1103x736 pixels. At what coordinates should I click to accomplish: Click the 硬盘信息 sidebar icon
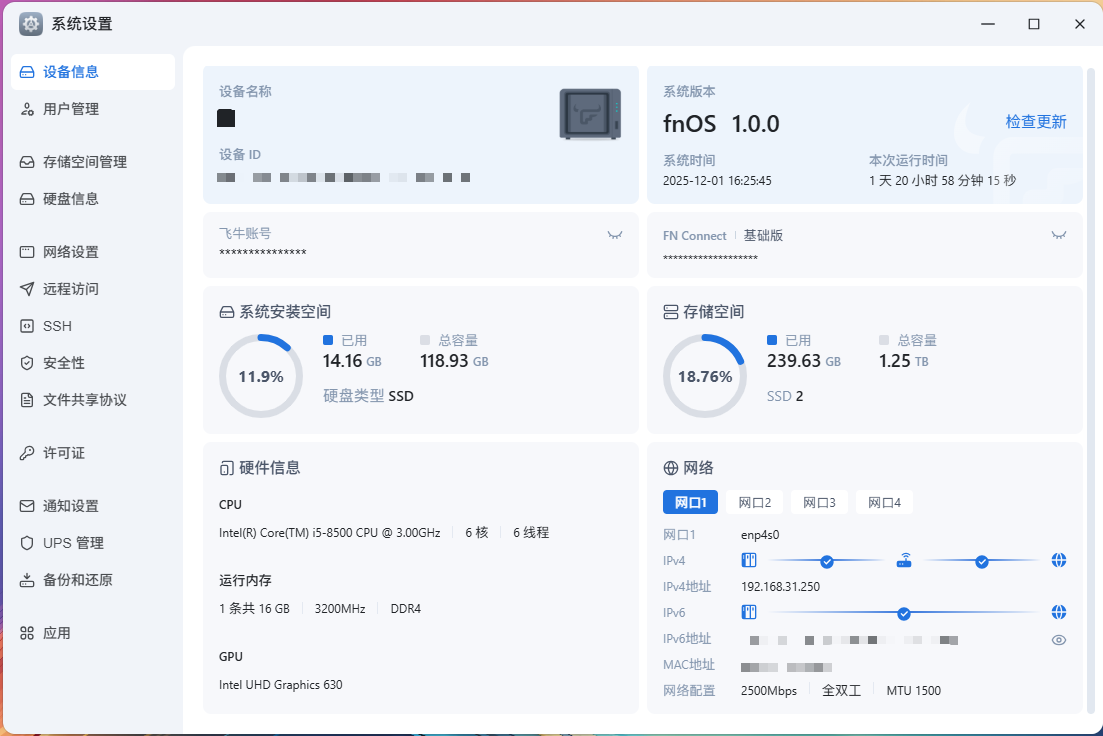(x=25, y=198)
